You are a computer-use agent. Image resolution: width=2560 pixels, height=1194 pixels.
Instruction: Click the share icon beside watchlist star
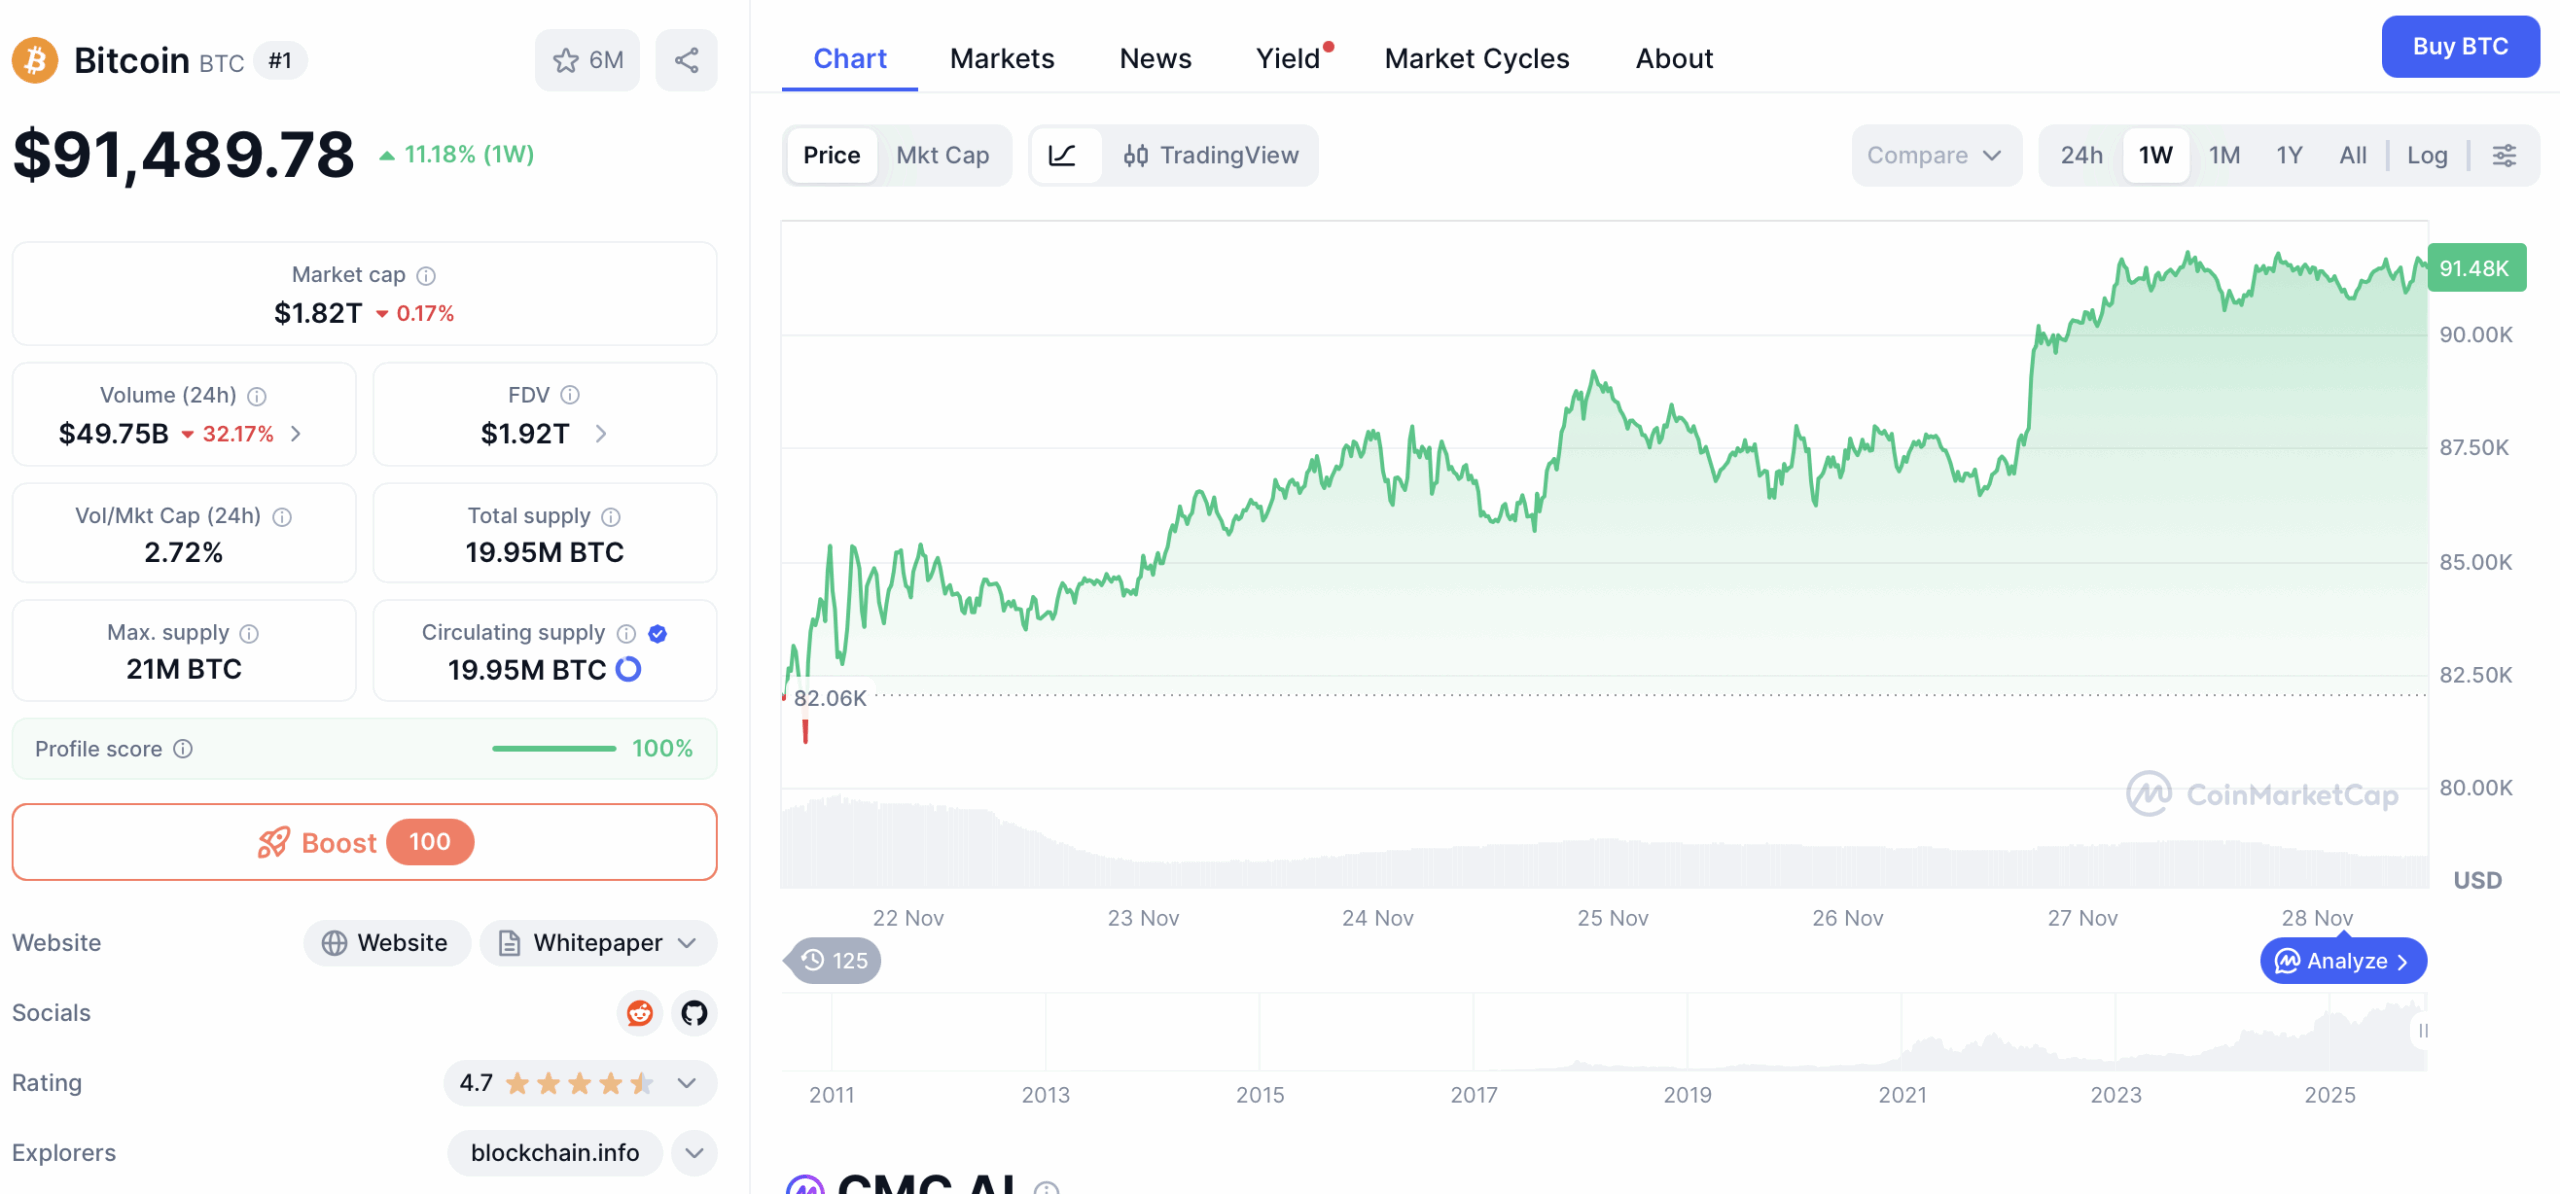[x=686, y=60]
